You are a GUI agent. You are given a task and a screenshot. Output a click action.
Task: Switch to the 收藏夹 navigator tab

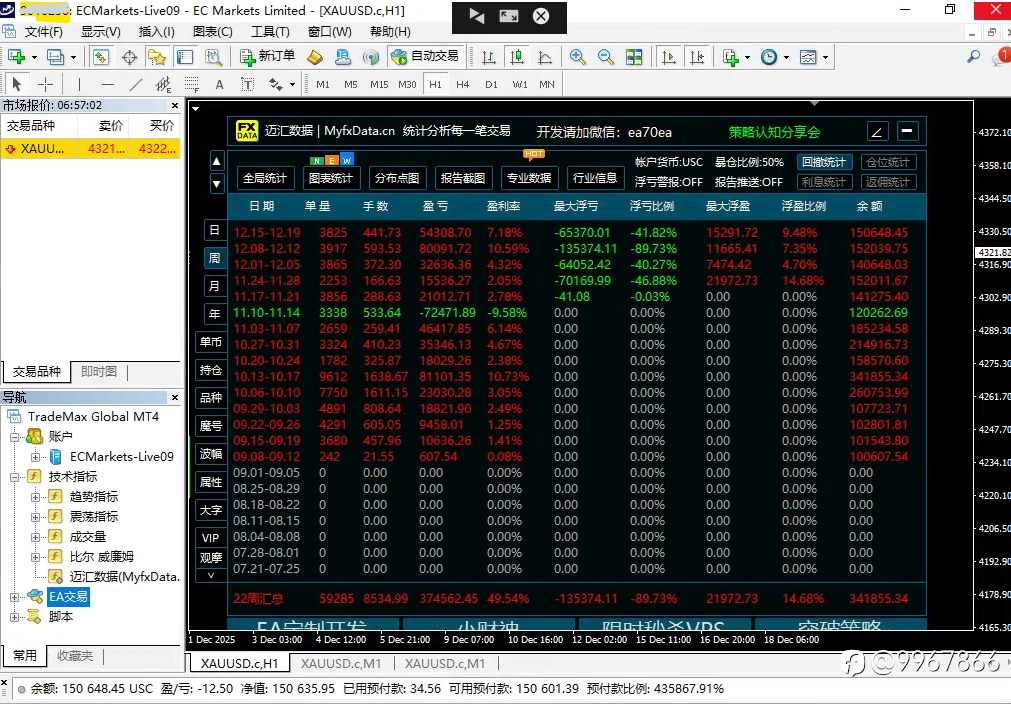[75, 656]
